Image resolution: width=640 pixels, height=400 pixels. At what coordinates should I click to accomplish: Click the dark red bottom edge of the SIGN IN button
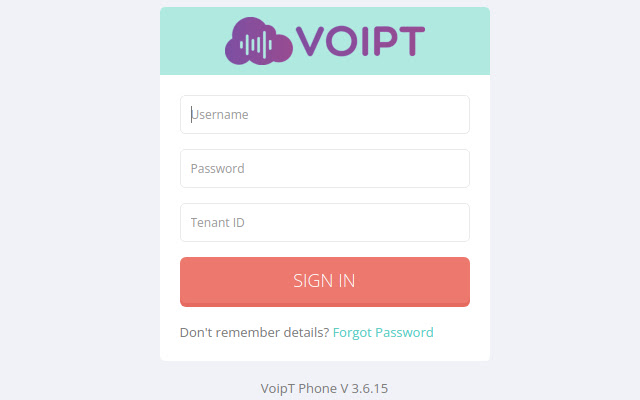coord(325,303)
